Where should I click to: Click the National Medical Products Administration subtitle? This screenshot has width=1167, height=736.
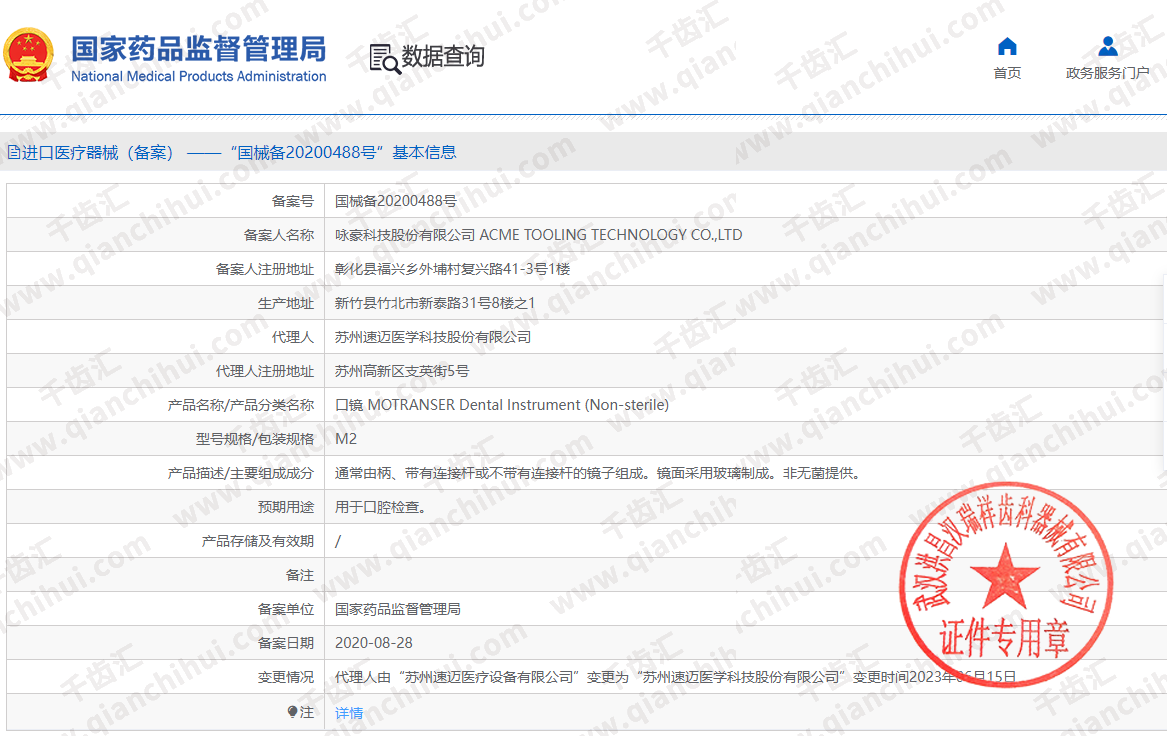click(x=198, y=77)
